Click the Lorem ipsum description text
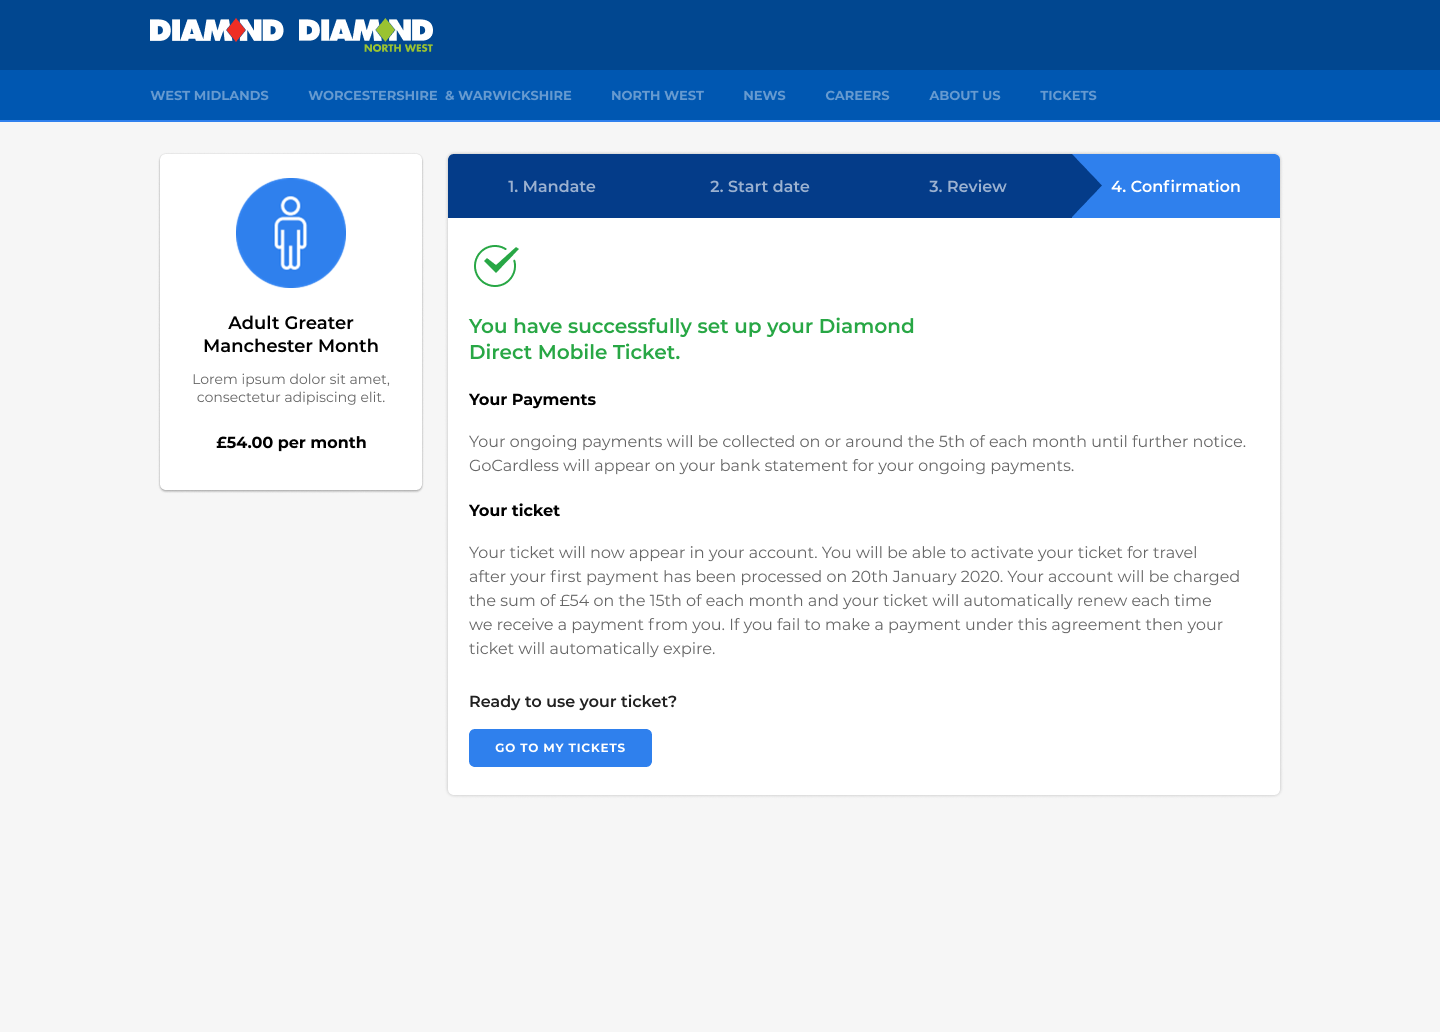Screen dimensions: 1440x1032 click(x=291, y=388)
